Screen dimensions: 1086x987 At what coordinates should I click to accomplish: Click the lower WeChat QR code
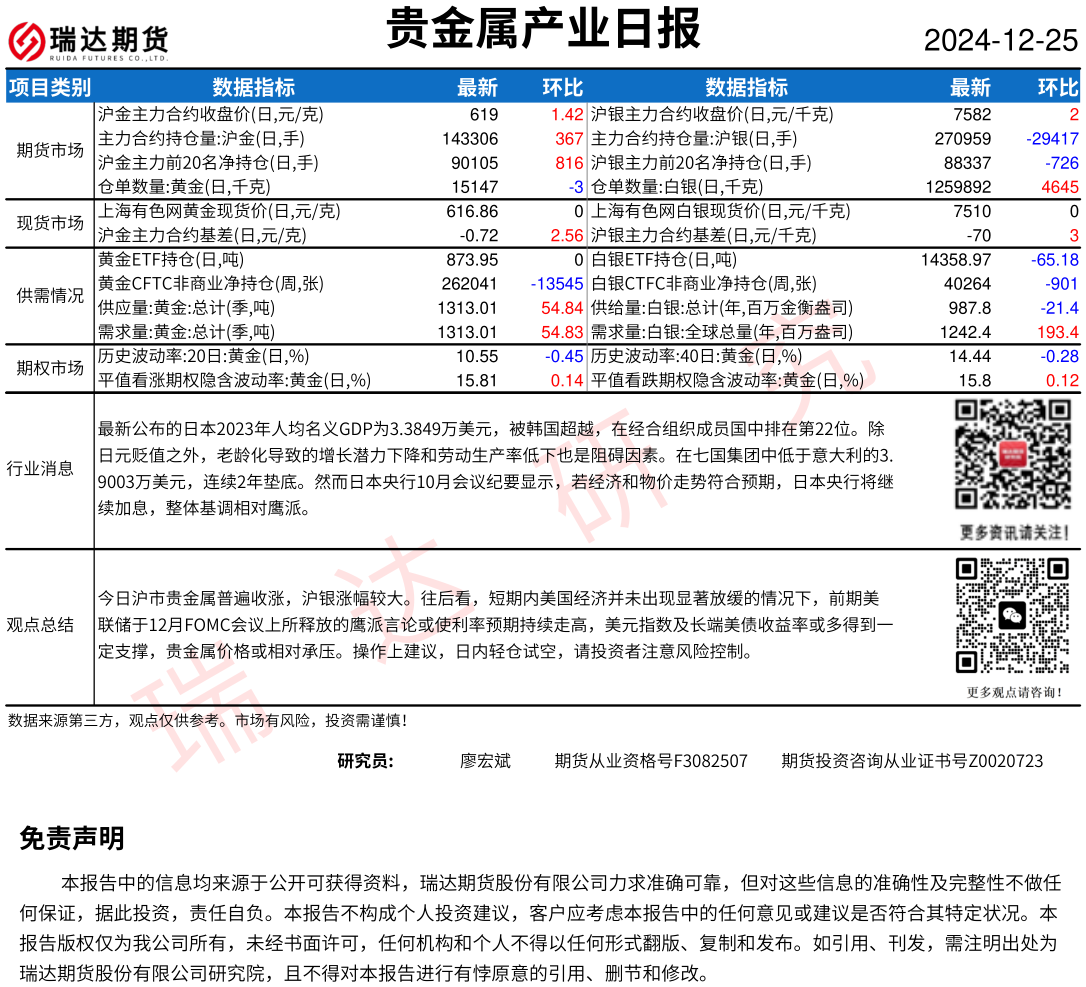coord(1013,616)
